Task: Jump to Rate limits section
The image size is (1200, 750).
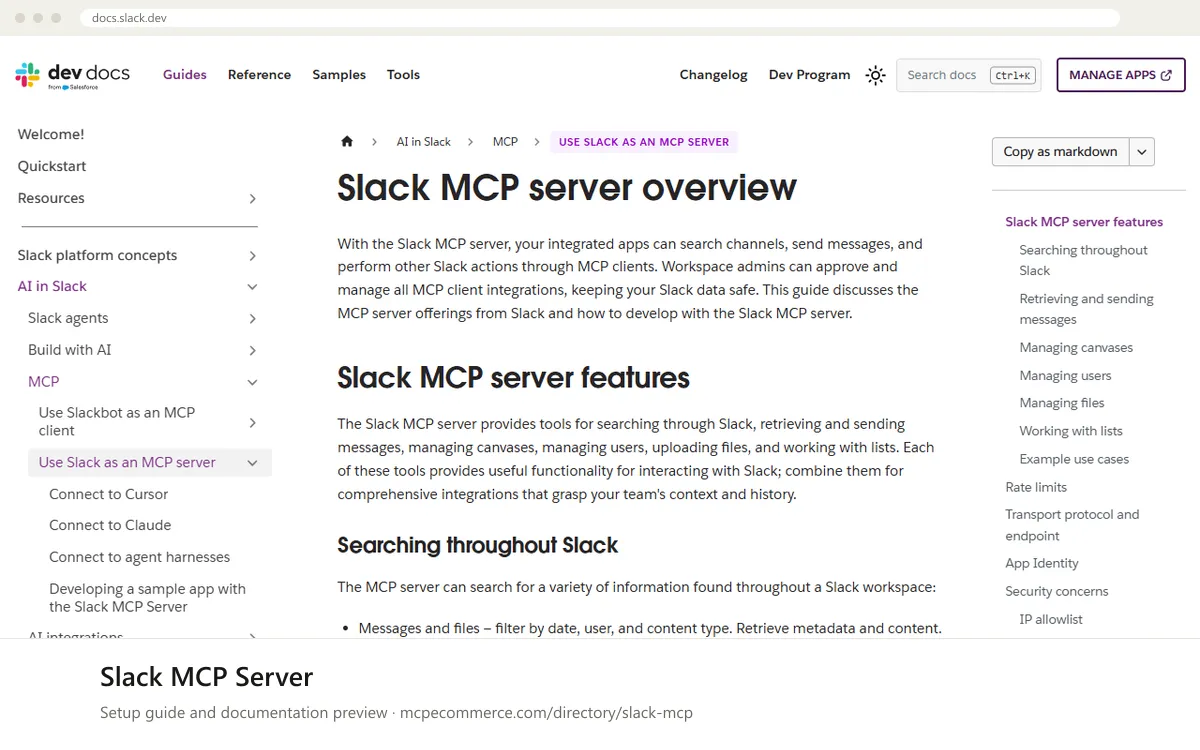Action: pos(1036,487)
